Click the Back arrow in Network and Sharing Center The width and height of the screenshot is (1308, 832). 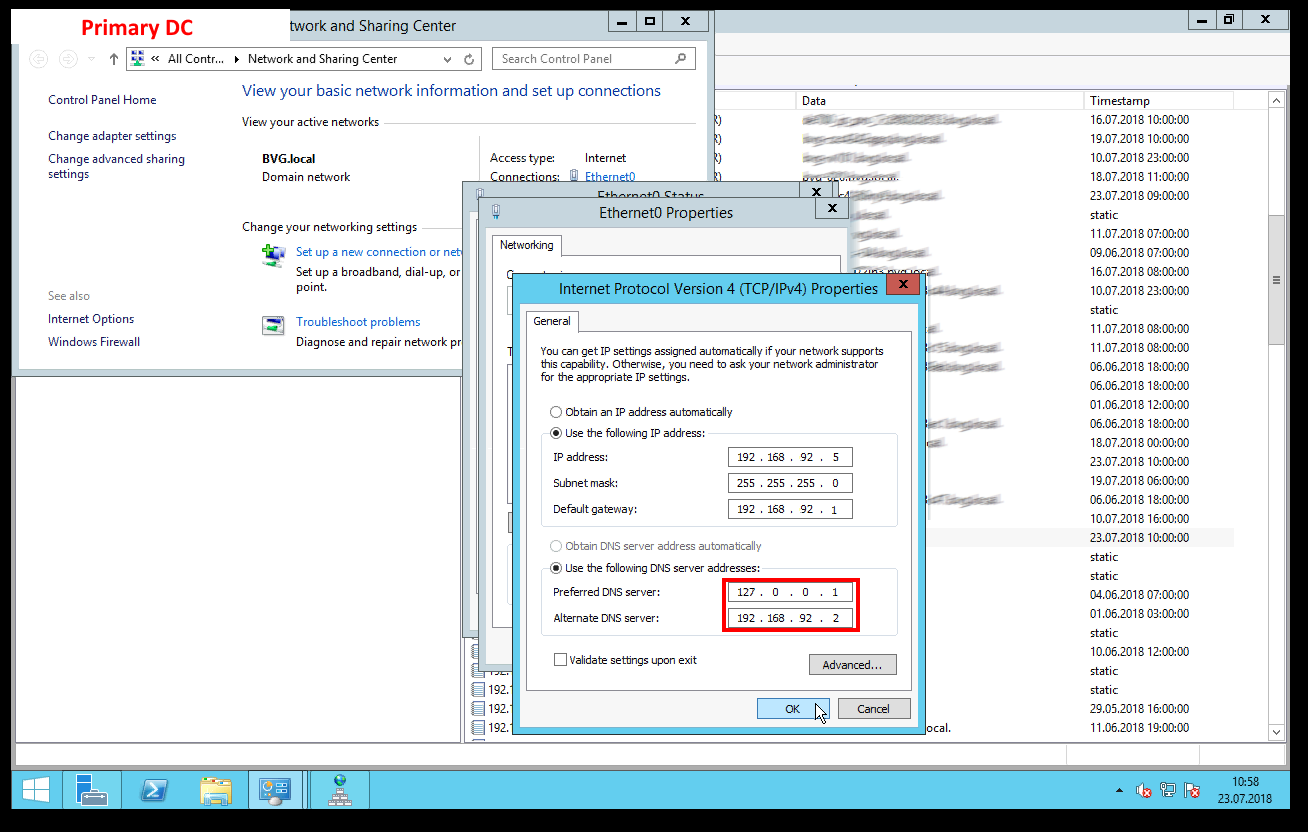click(x=38, y=59)
